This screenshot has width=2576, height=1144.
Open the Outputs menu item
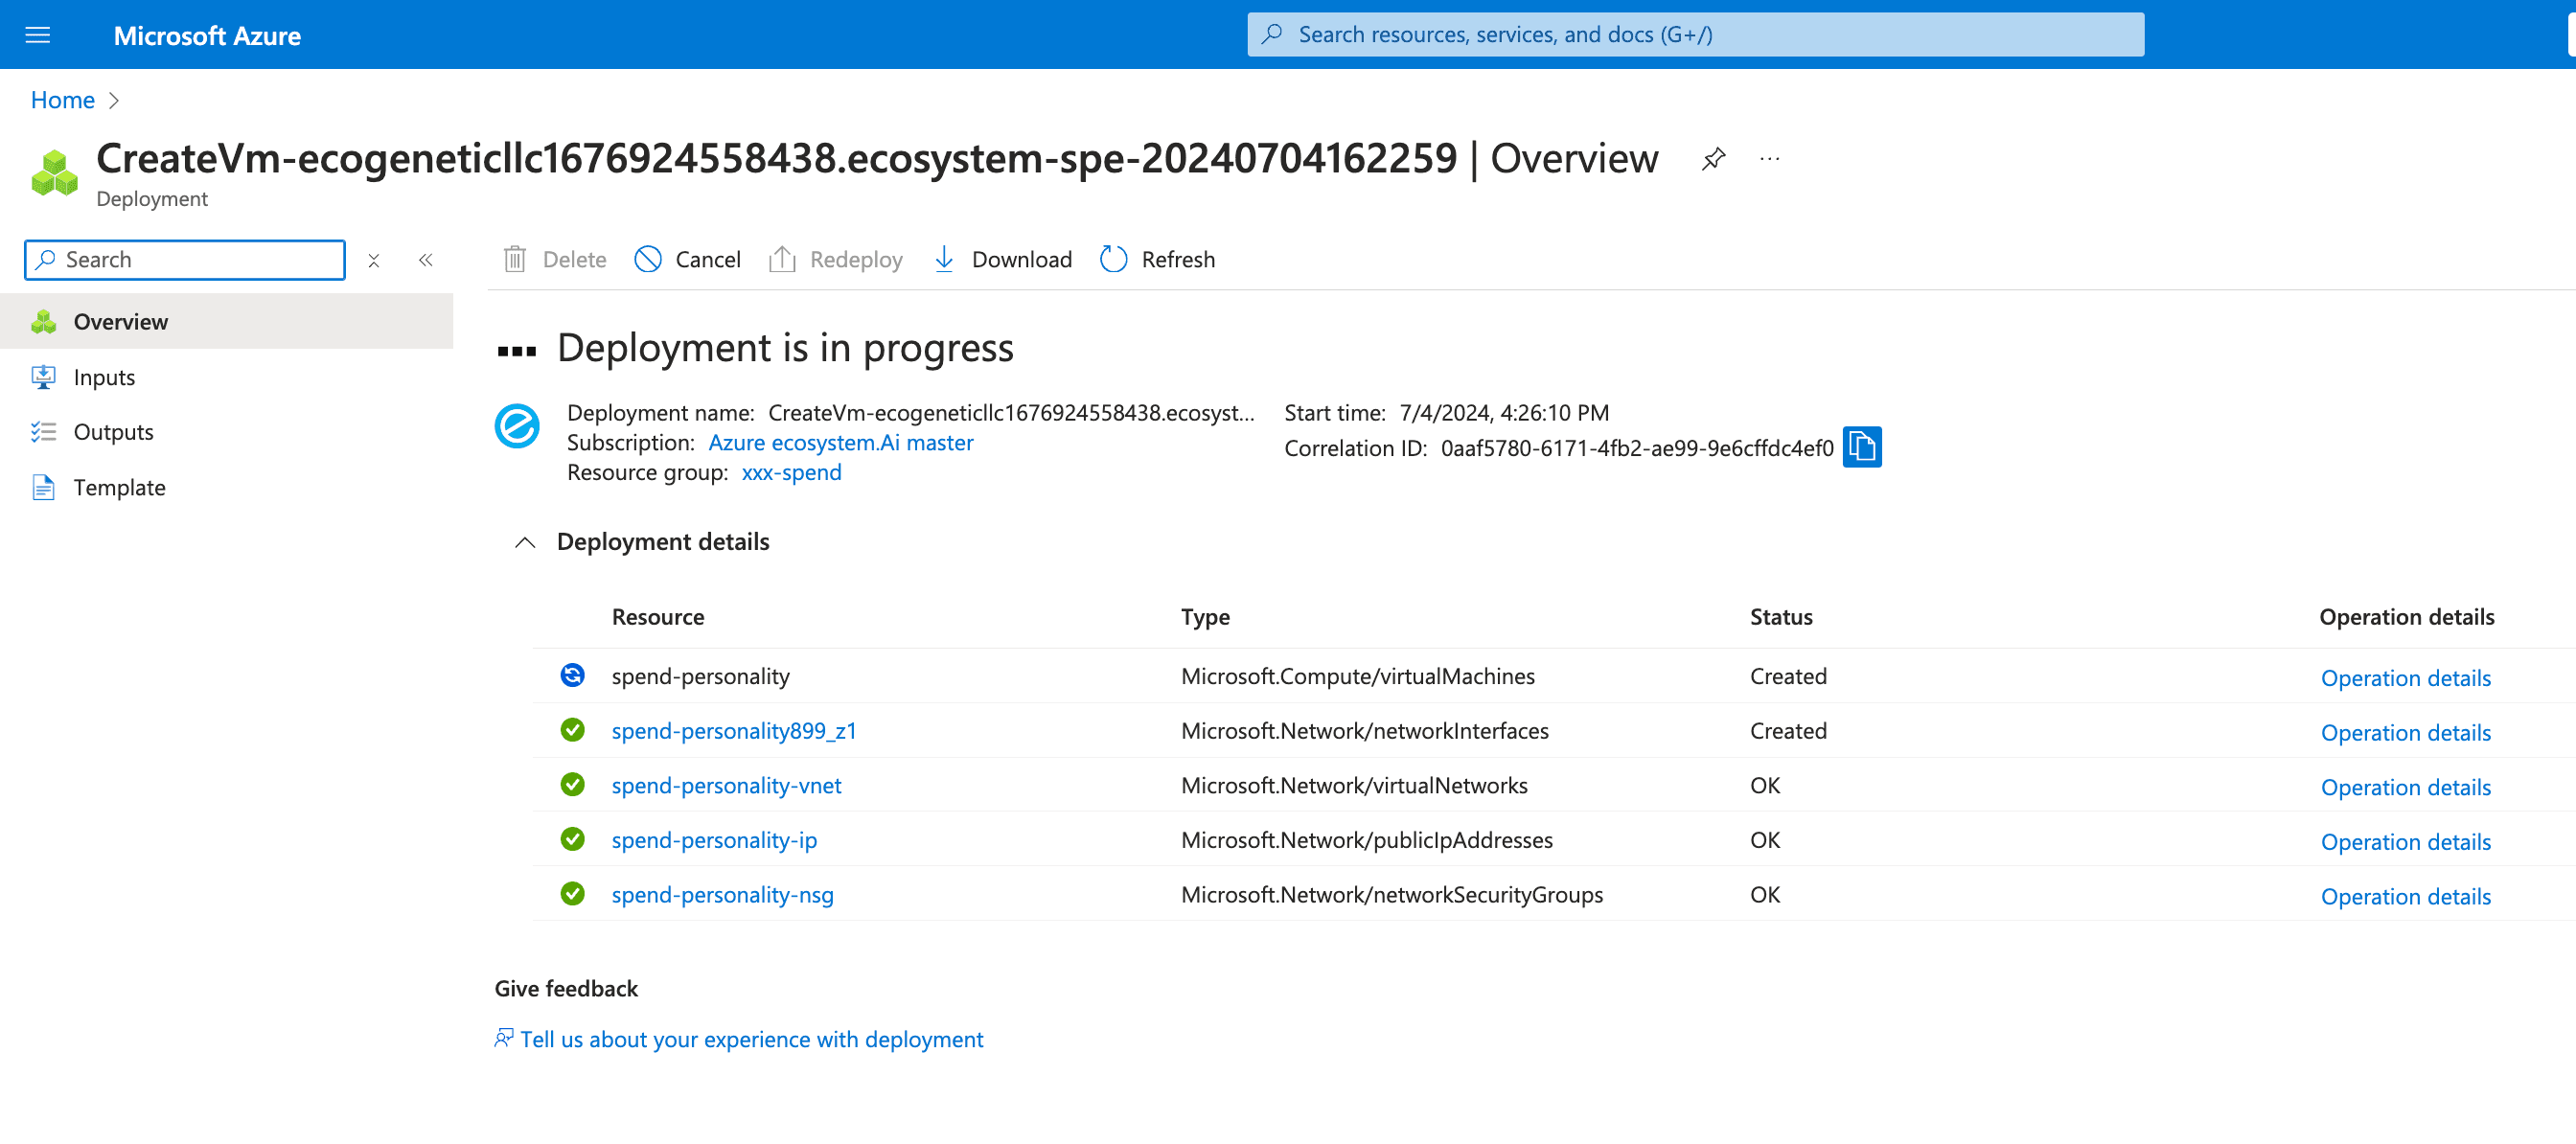[x=113, y=432]
